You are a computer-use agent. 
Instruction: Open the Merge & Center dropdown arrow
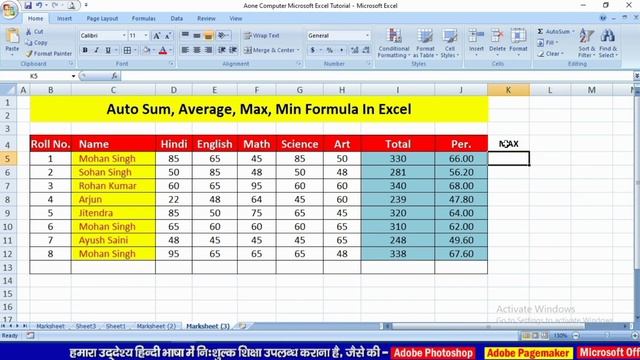(x=298, y=50)
